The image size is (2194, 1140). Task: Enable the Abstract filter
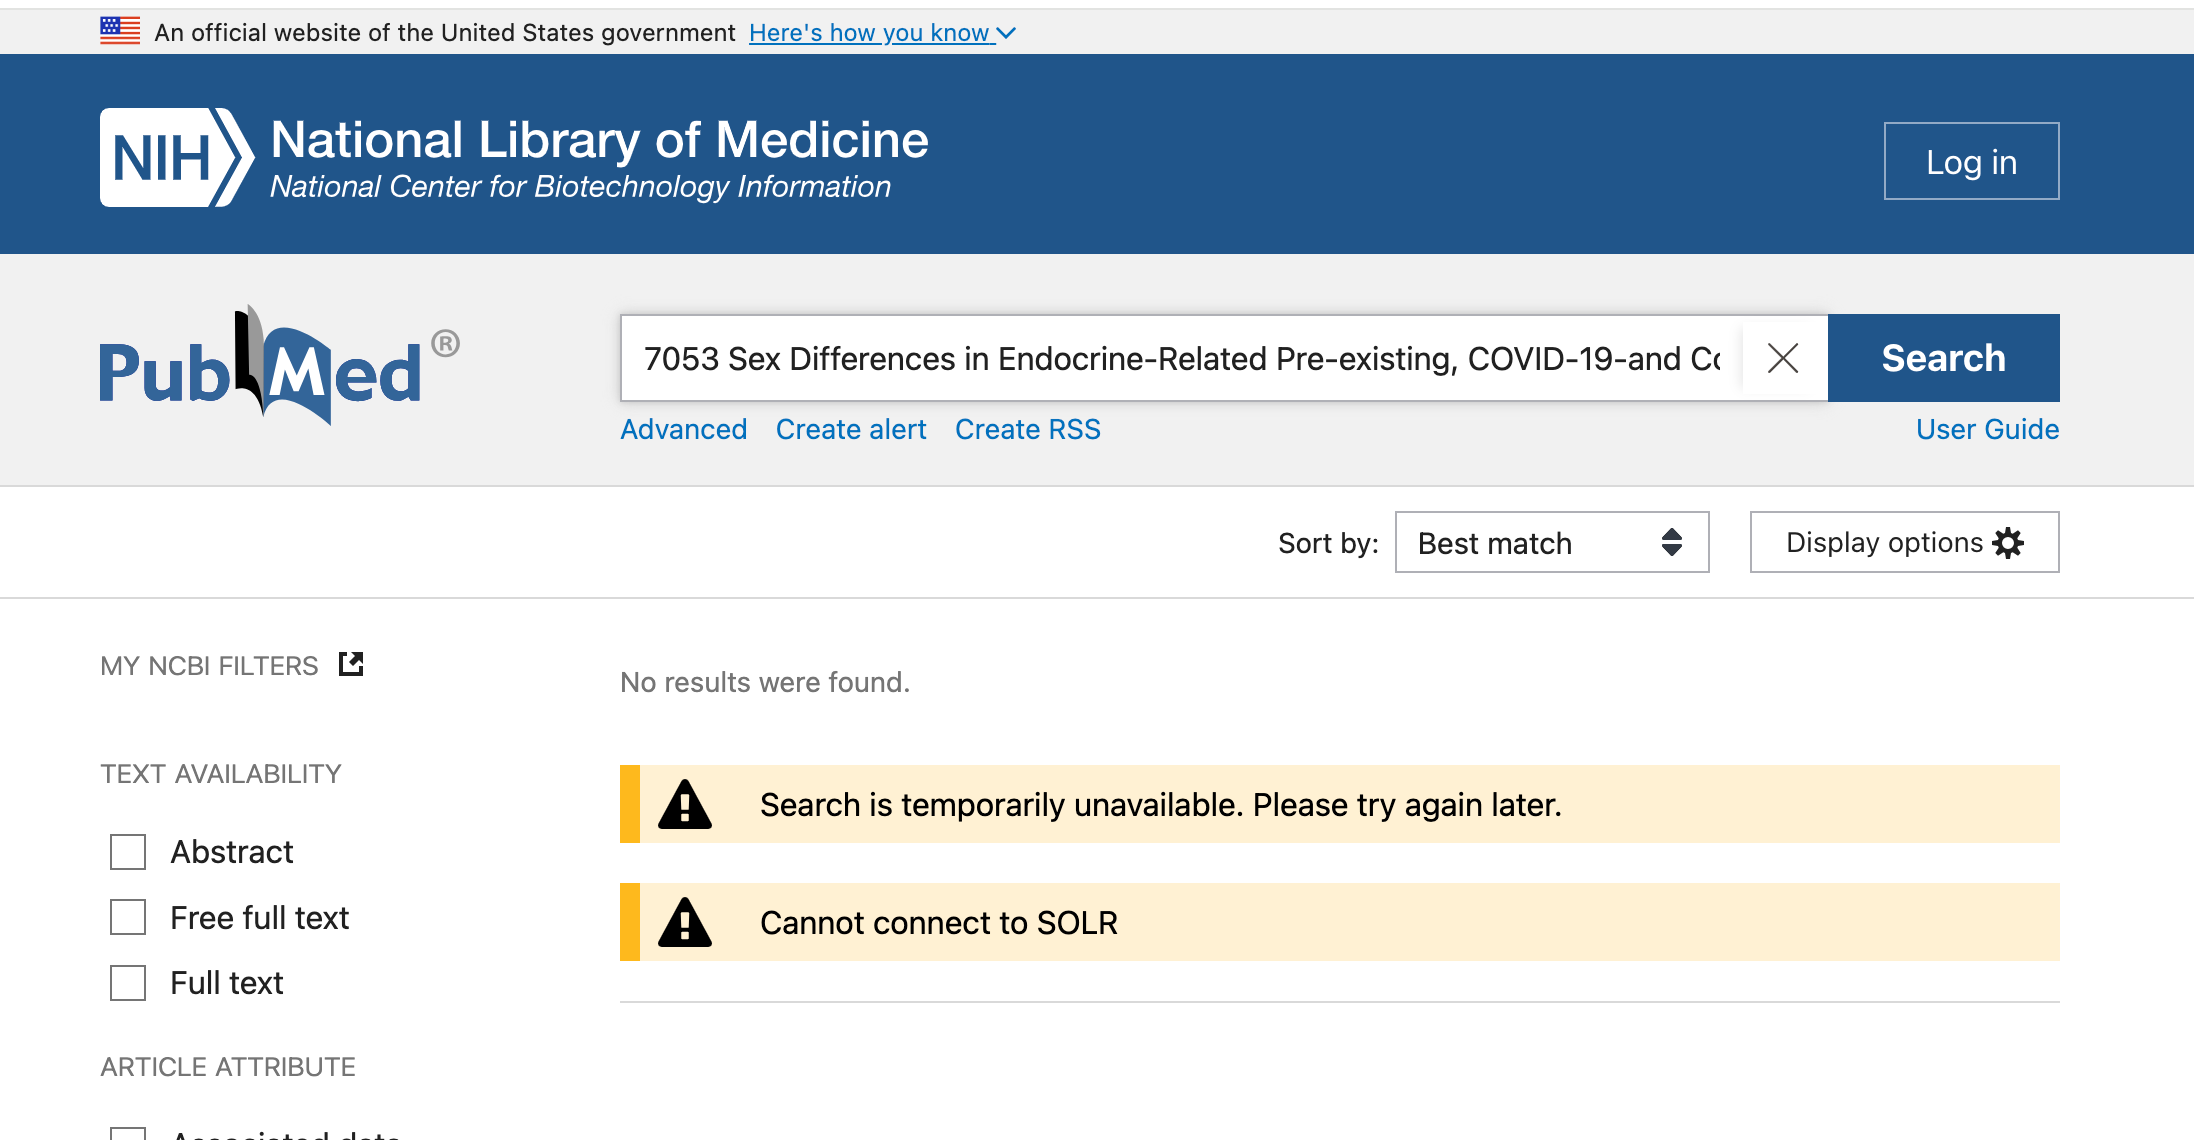pyautogui.click(x=127, y=852)
